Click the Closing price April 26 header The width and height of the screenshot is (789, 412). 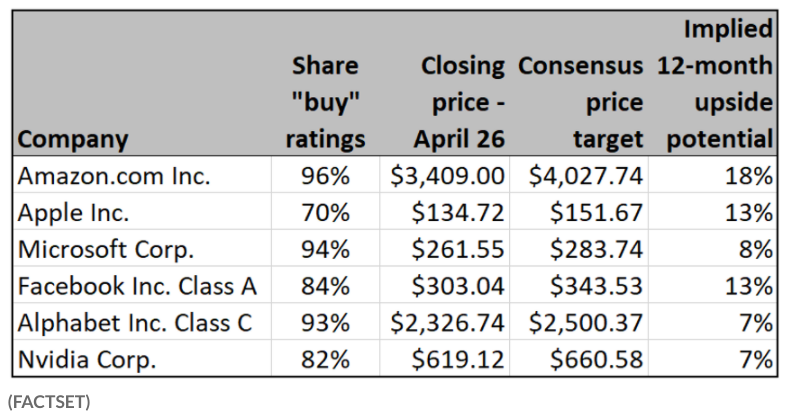click(x=458, y=102)
